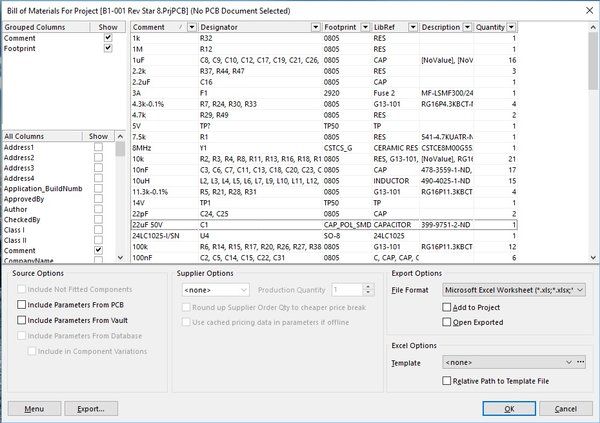
Task: Click the 4.3k-0.1% comment cell
Action: click(x=164, y=104)
